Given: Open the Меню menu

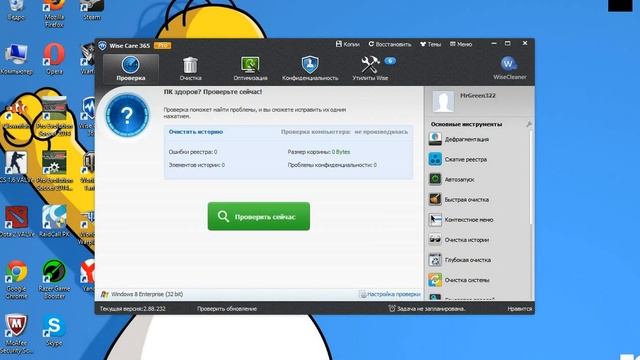Looking at the screenshot, I should [461, 44].
